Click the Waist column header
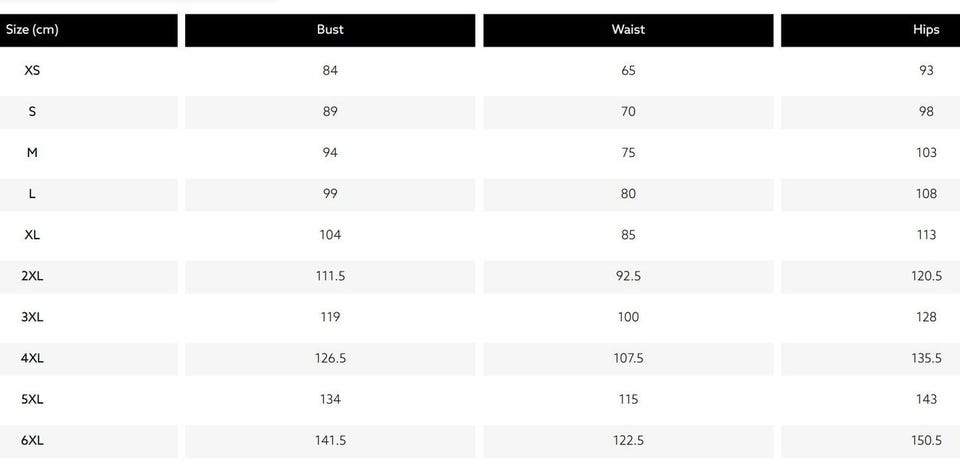 tap(628, 30)
